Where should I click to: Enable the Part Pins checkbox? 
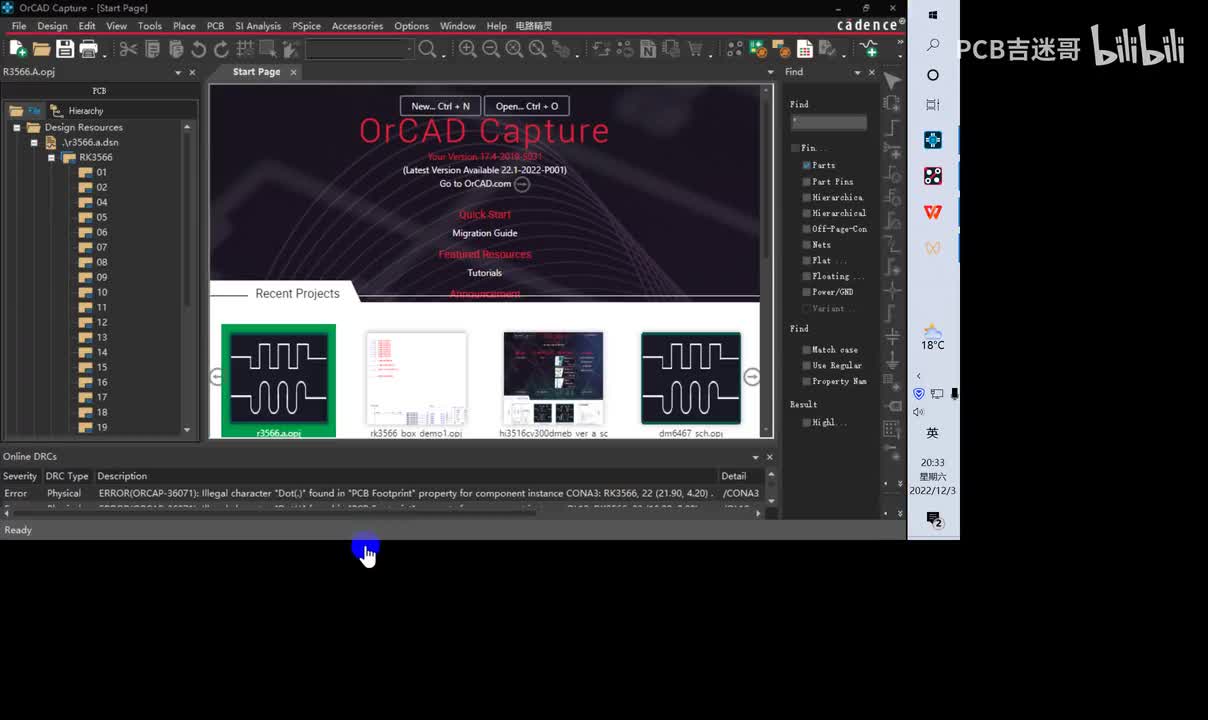[806, 181]
